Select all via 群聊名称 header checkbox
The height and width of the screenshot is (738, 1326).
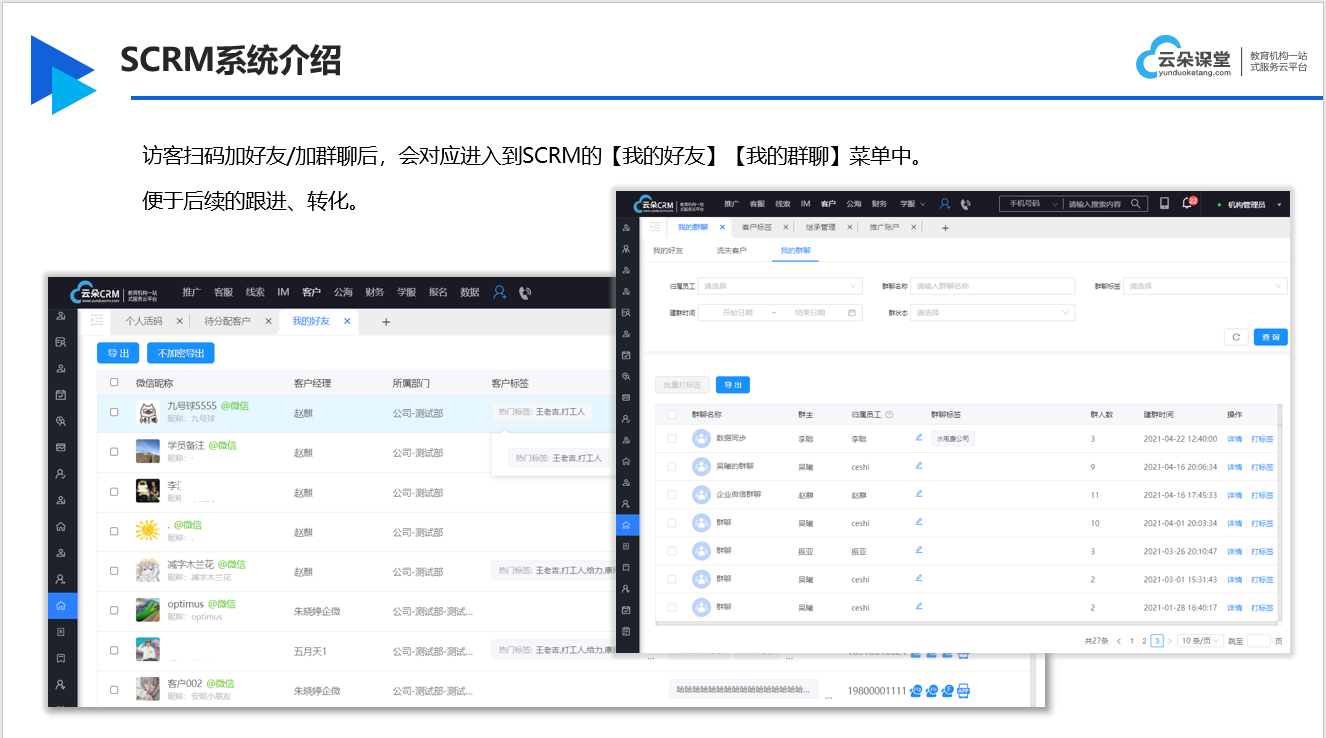[x=672, y=414]
